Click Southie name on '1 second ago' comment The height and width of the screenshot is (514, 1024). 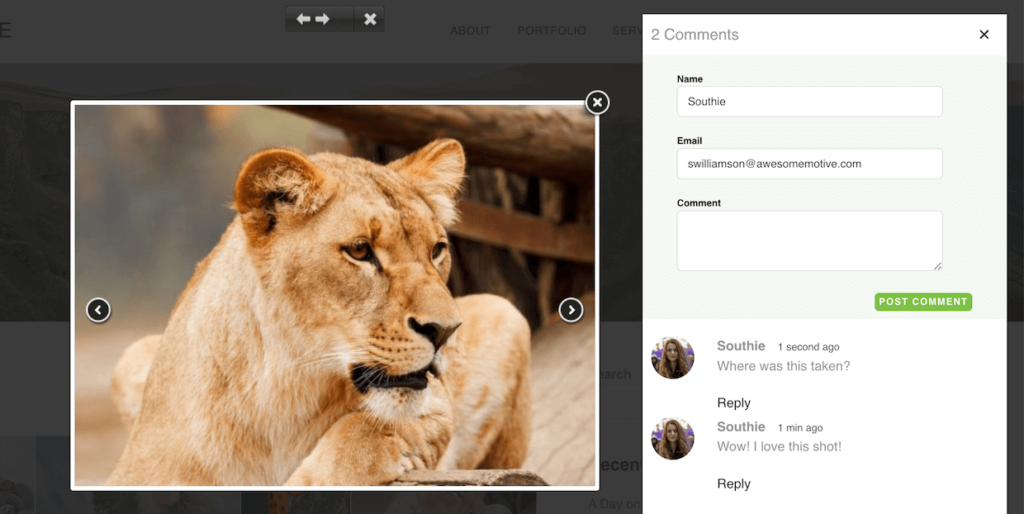tap(741, 345)
